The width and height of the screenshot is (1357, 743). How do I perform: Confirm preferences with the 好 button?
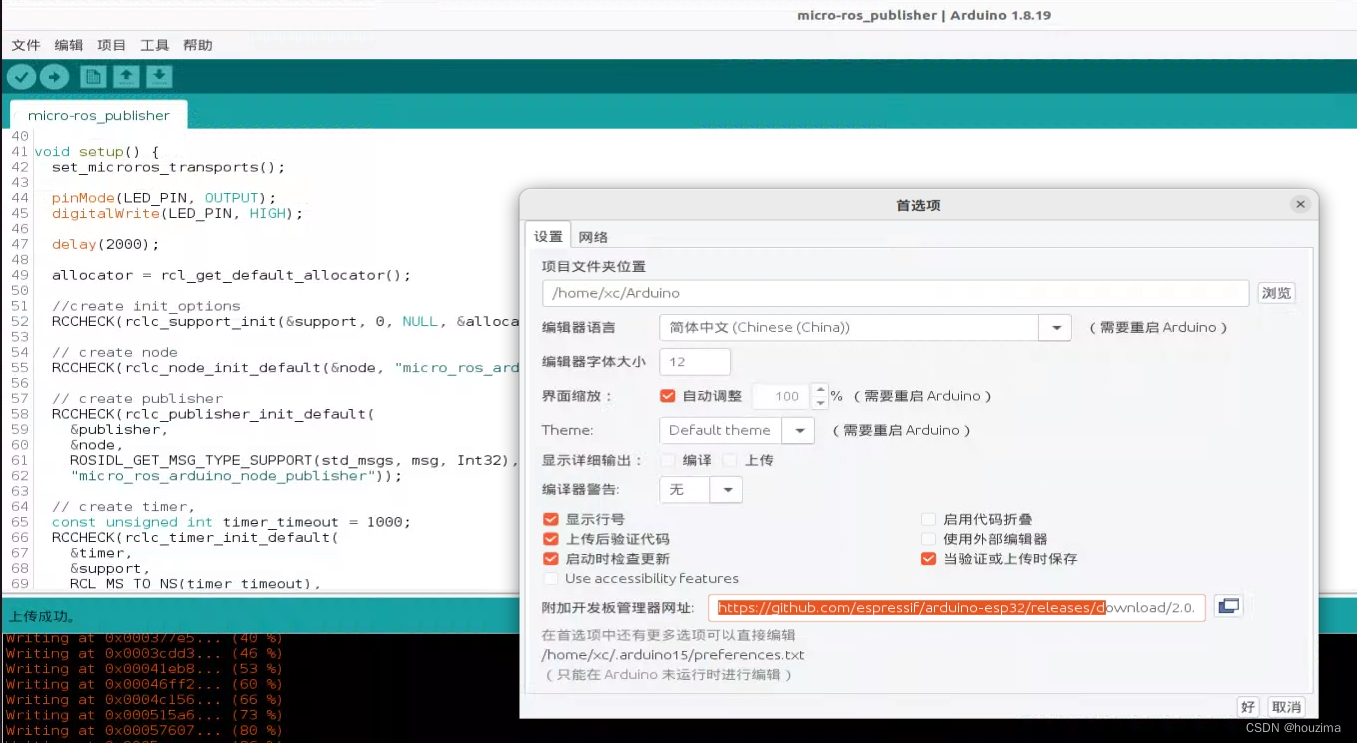[x=1247, y=707]
